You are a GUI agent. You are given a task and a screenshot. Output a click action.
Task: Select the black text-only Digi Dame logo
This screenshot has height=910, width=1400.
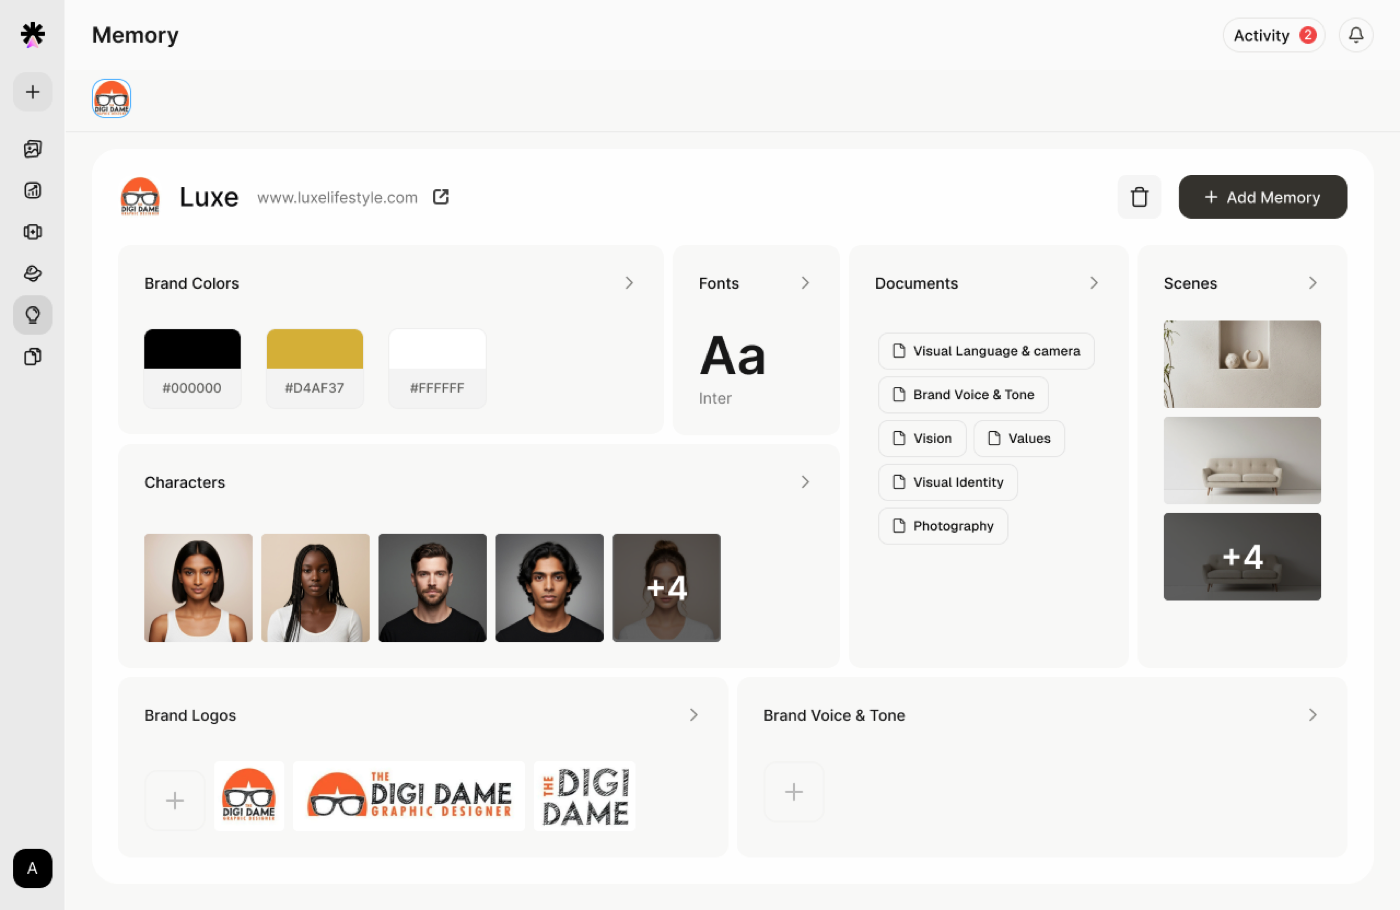tap(585, 796)
